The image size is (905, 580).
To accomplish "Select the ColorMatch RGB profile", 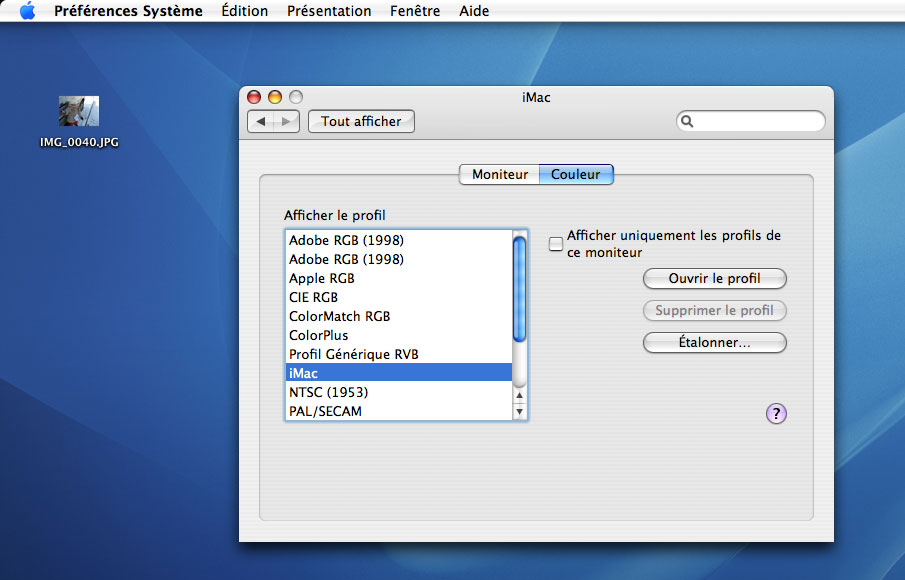I will click(x=399, y=316).
